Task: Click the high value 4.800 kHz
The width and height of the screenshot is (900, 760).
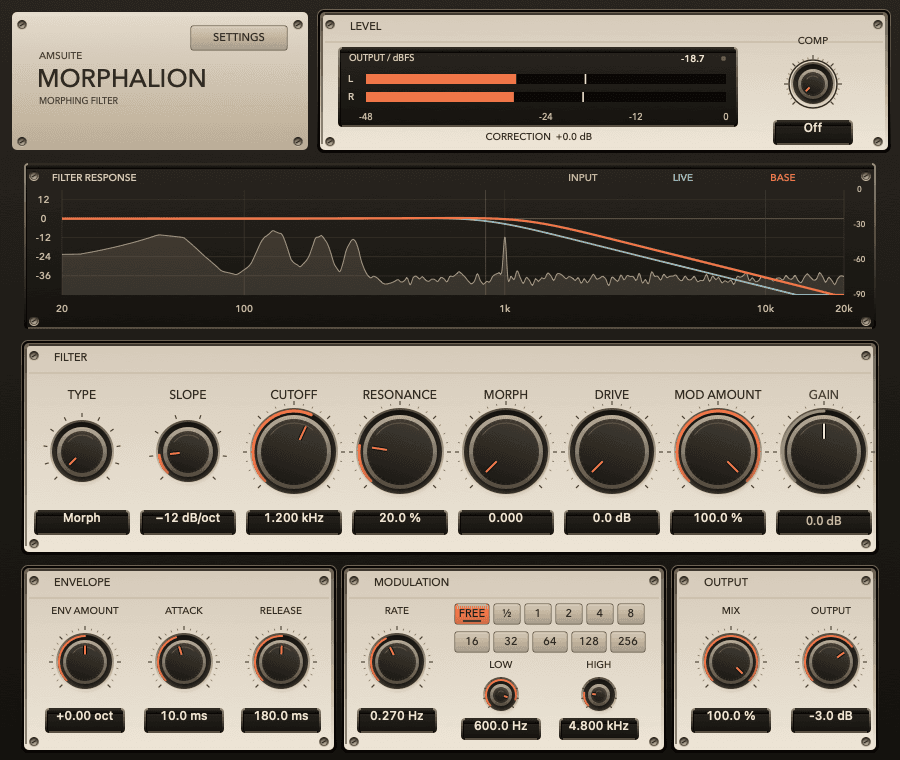Action: coord(599,728)
